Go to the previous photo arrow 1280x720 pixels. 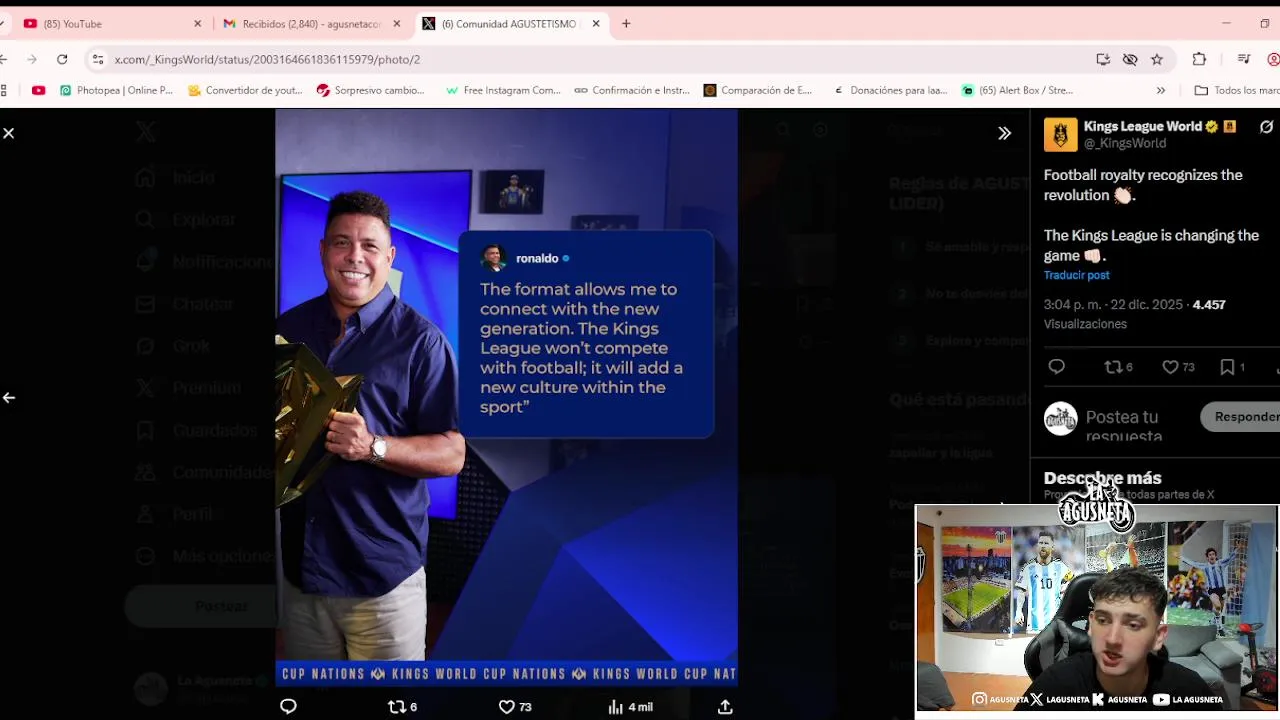[x=8, y=398]
